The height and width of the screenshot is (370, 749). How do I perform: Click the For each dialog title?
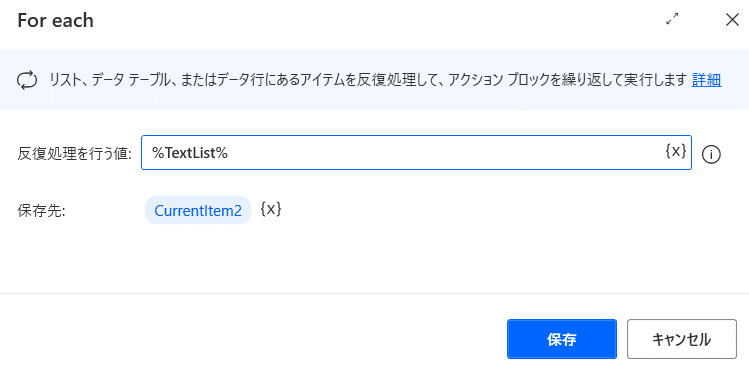point(55,21)
